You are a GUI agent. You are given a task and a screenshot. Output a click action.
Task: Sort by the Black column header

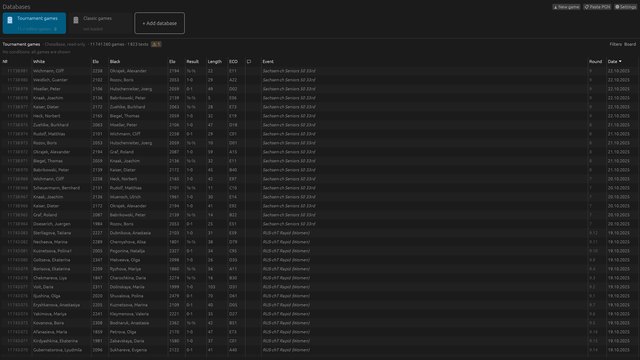pyautogui.click(x=115, y=62)
